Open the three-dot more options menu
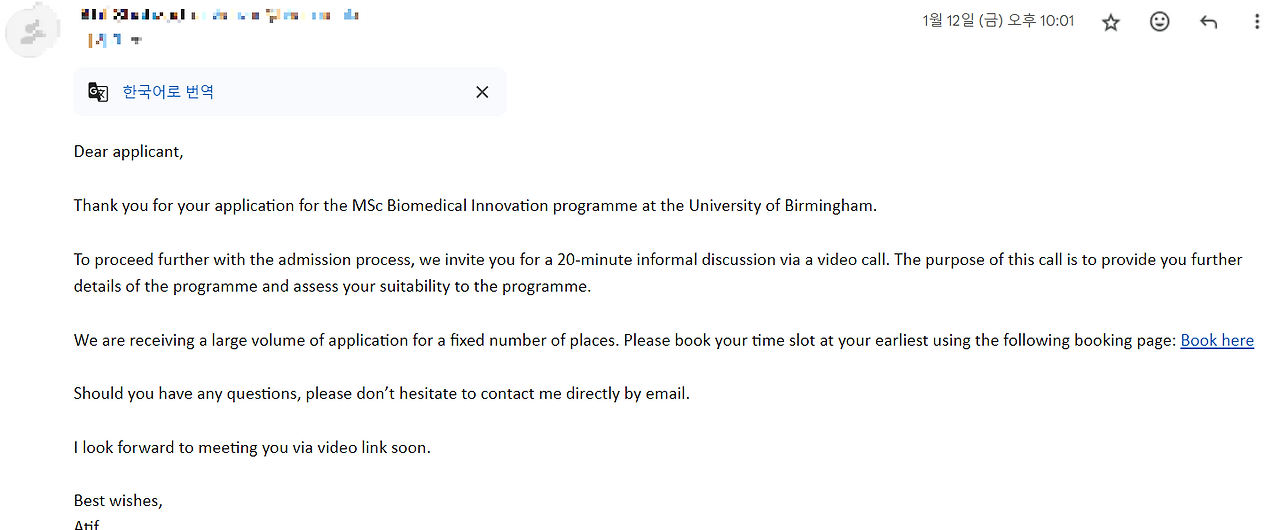1280x530 pixels. coord(1257,22)
